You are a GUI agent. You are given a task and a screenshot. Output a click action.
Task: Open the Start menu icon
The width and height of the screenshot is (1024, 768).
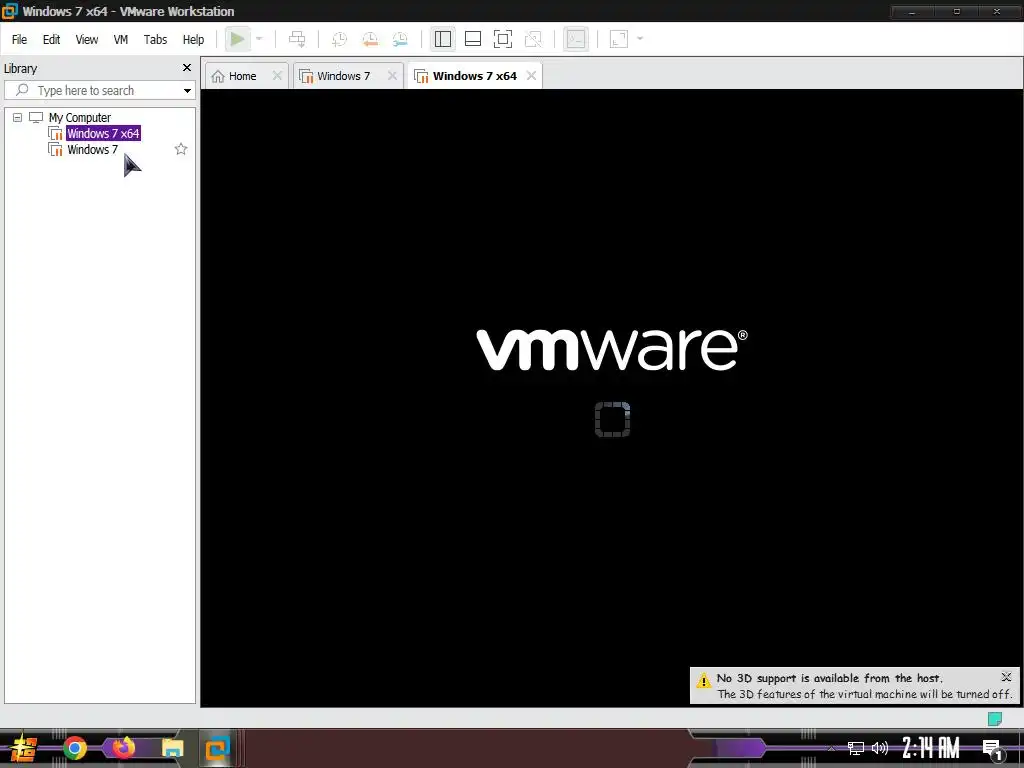click(24, 748)
